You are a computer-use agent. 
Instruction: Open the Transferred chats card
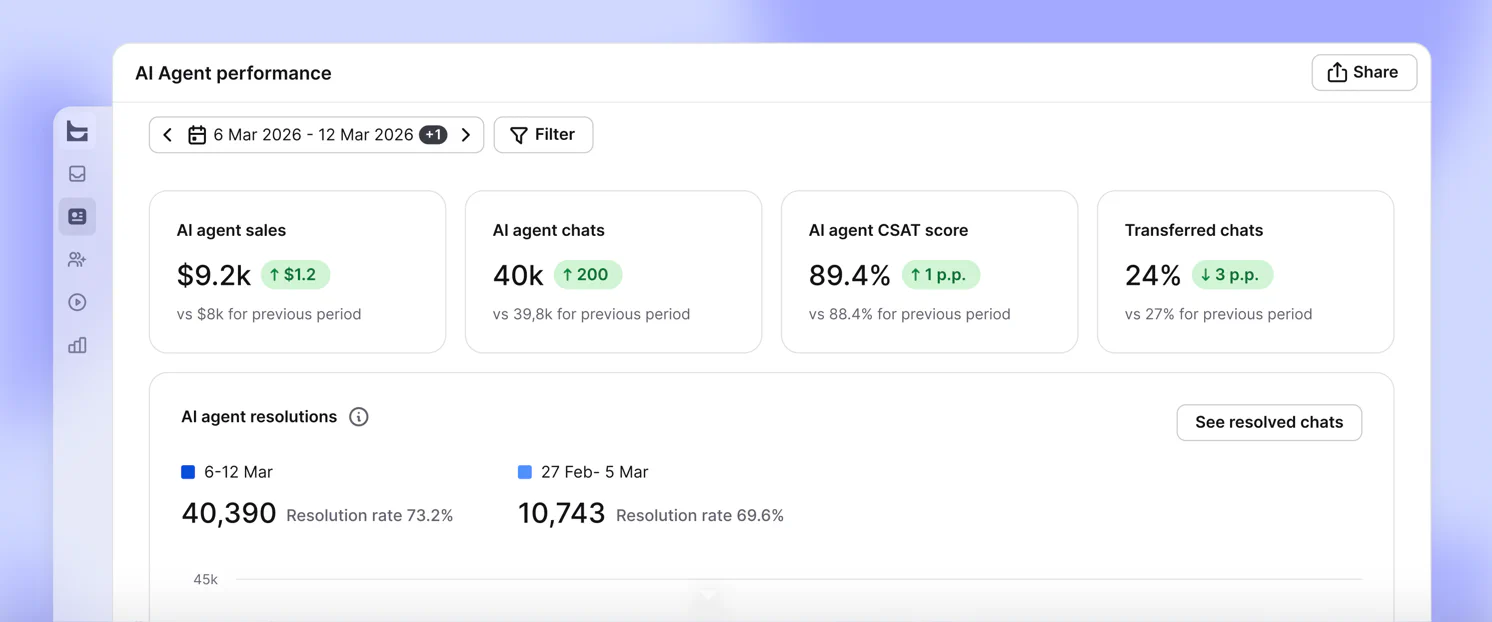point(1245,272)
